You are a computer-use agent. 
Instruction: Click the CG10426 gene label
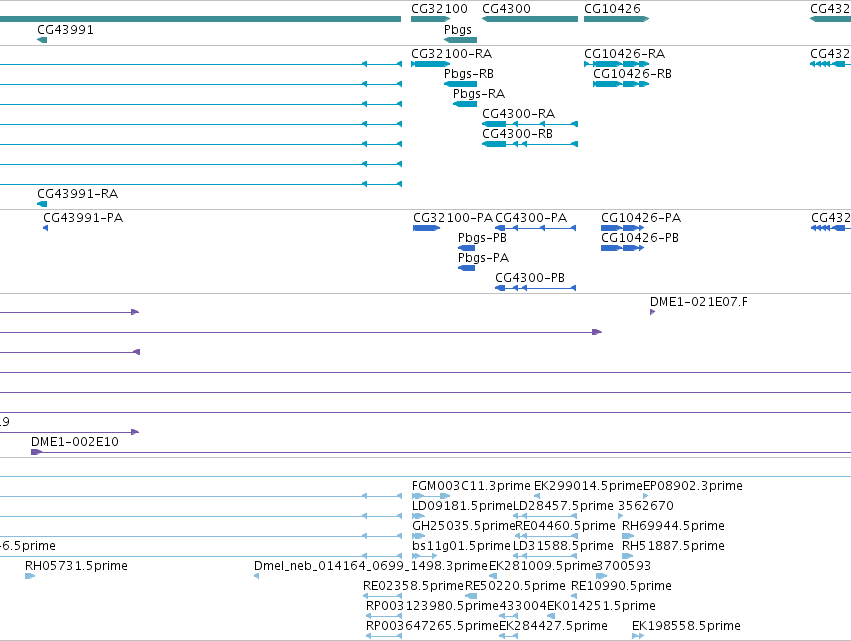click(x=612, y=9)
